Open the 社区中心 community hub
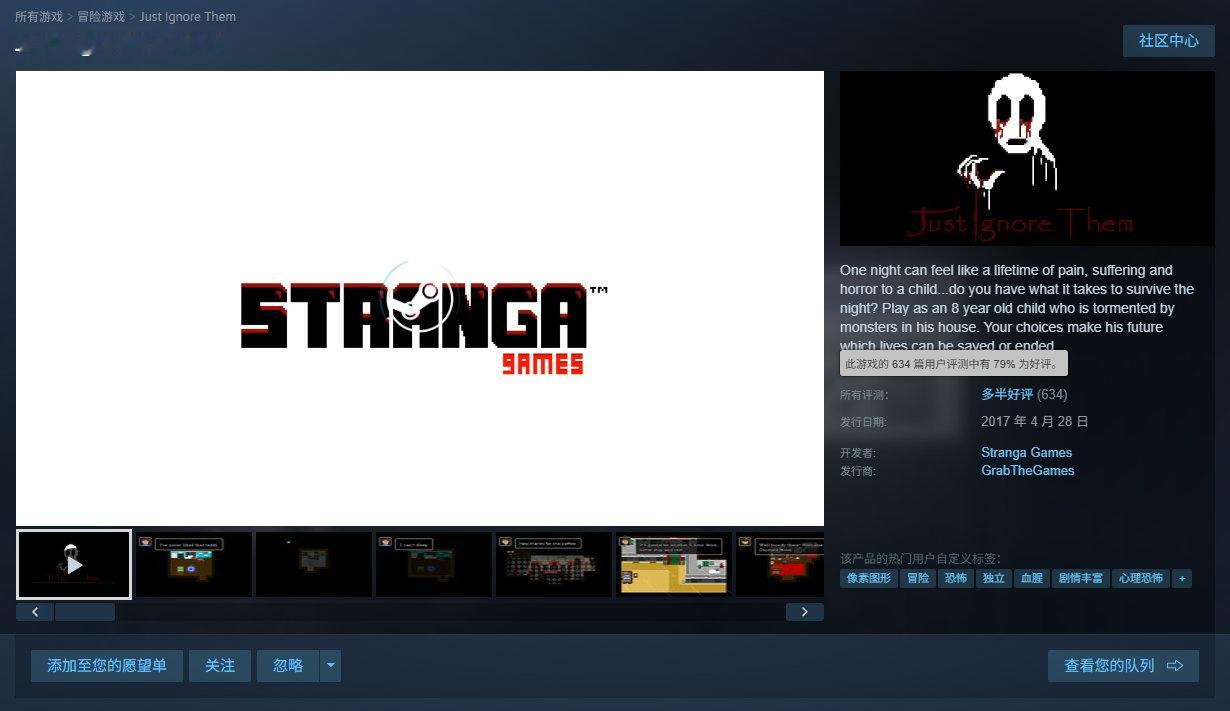Image resolution: width=1230 pixels, height=711 pixels. [x=1168, y=41]
